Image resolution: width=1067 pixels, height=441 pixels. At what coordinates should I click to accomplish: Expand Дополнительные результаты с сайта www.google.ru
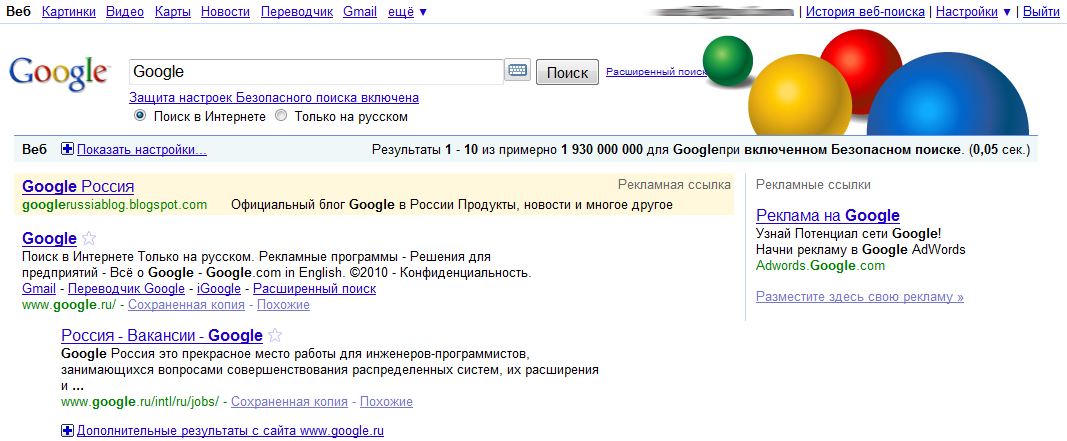point(231,430)
